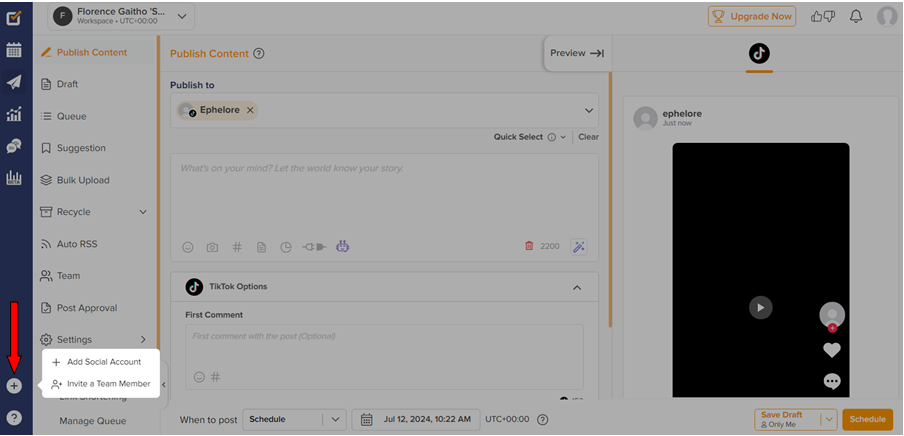The image size is (904, 436).
Task: Click comment bubble icon in TikTok preview
Action: click(x=832, y=382)
